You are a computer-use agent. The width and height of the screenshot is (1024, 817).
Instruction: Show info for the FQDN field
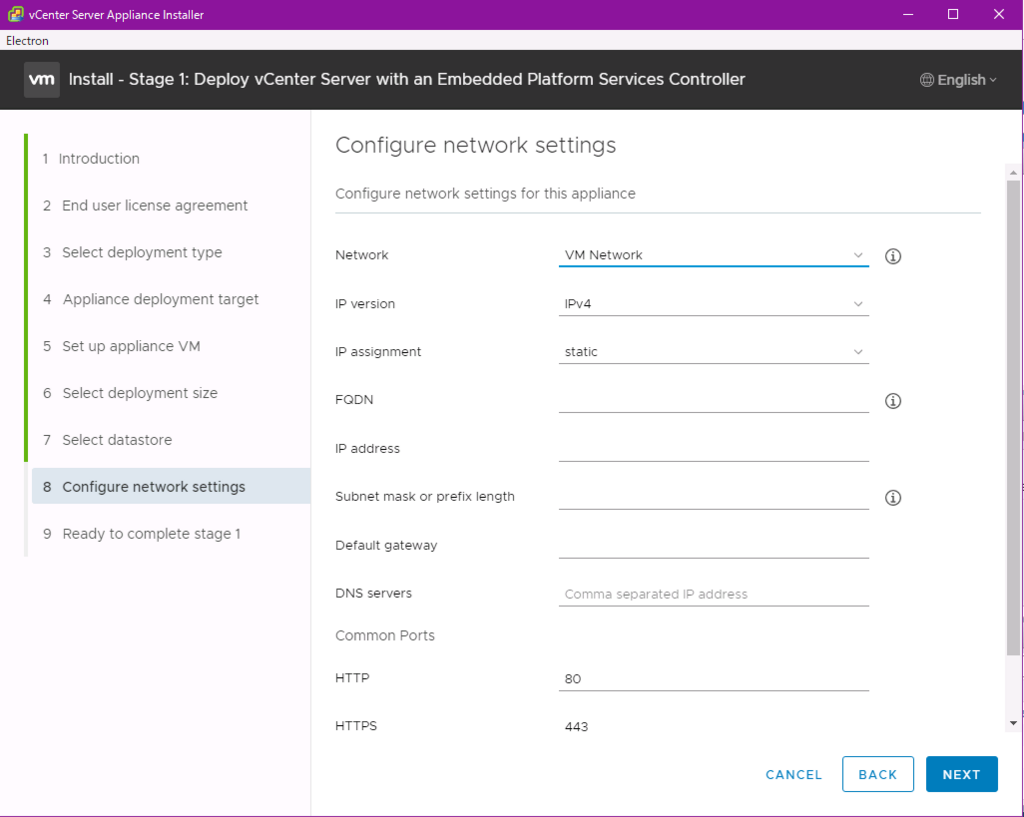pos(893,401)
